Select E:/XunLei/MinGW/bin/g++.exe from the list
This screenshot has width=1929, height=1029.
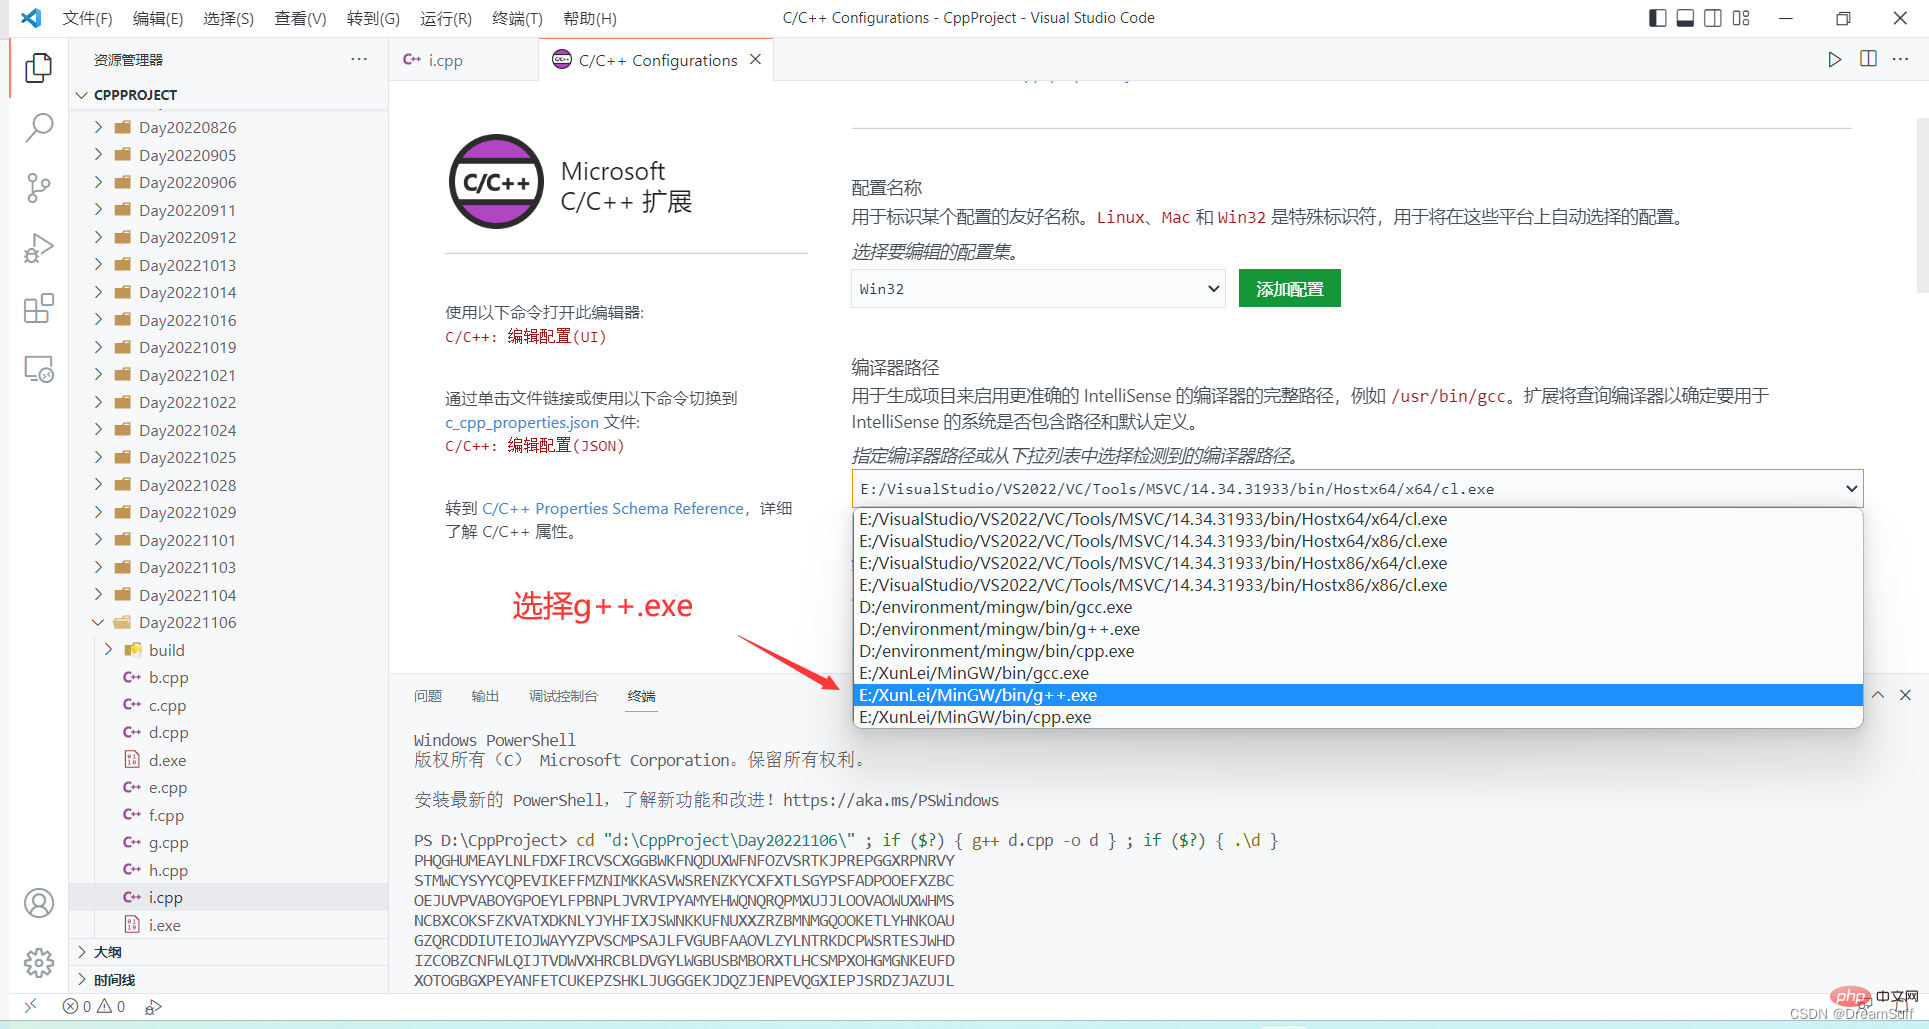click(977, 695)
